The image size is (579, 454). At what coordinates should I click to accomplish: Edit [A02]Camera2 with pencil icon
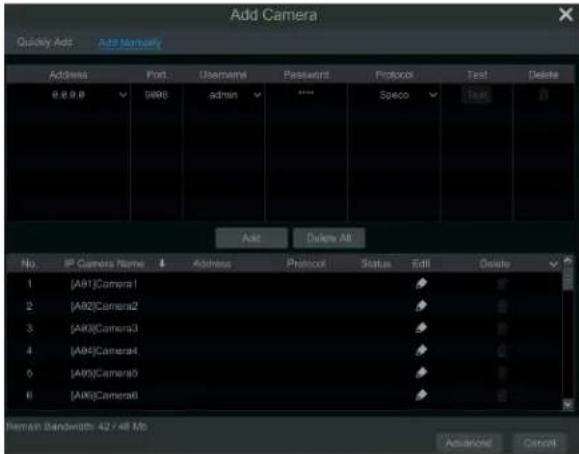pos(421,306)
